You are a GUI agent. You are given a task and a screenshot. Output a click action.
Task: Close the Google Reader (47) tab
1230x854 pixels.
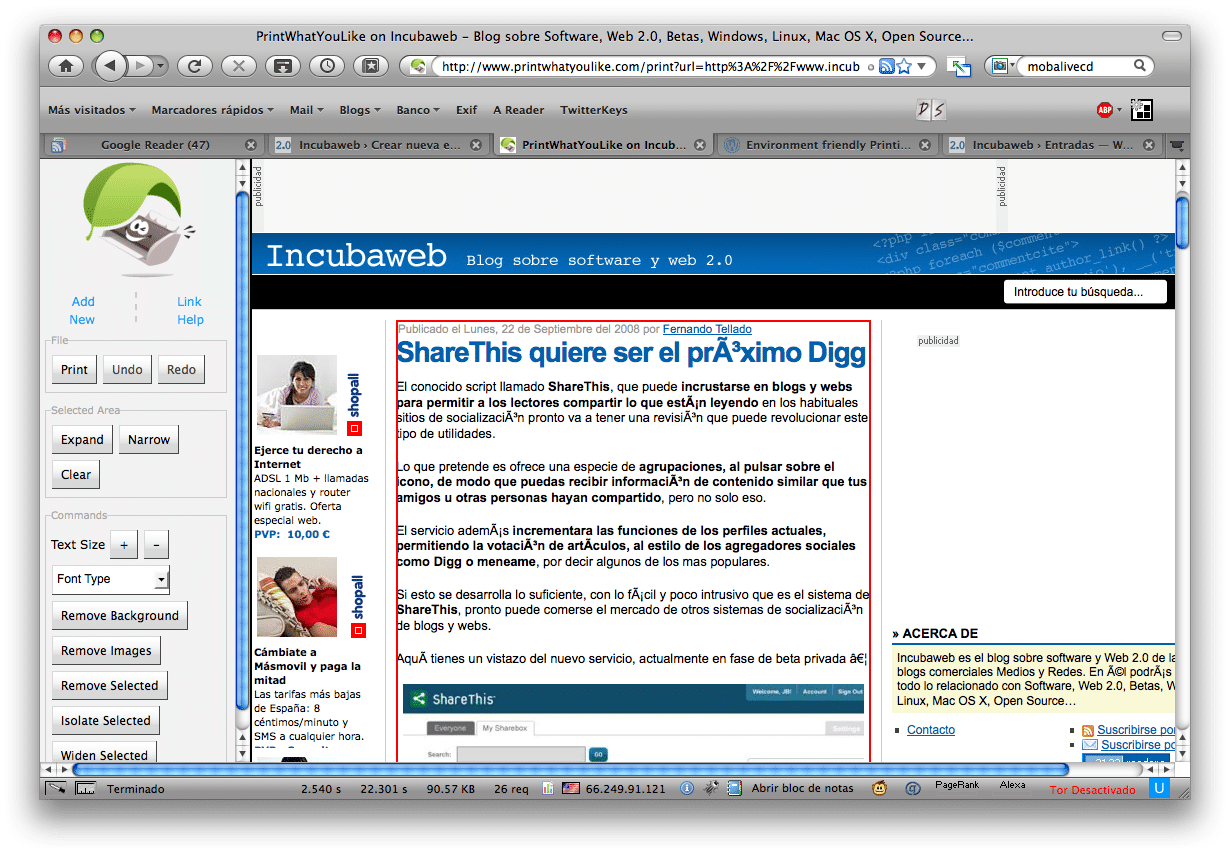click(251, 145)
